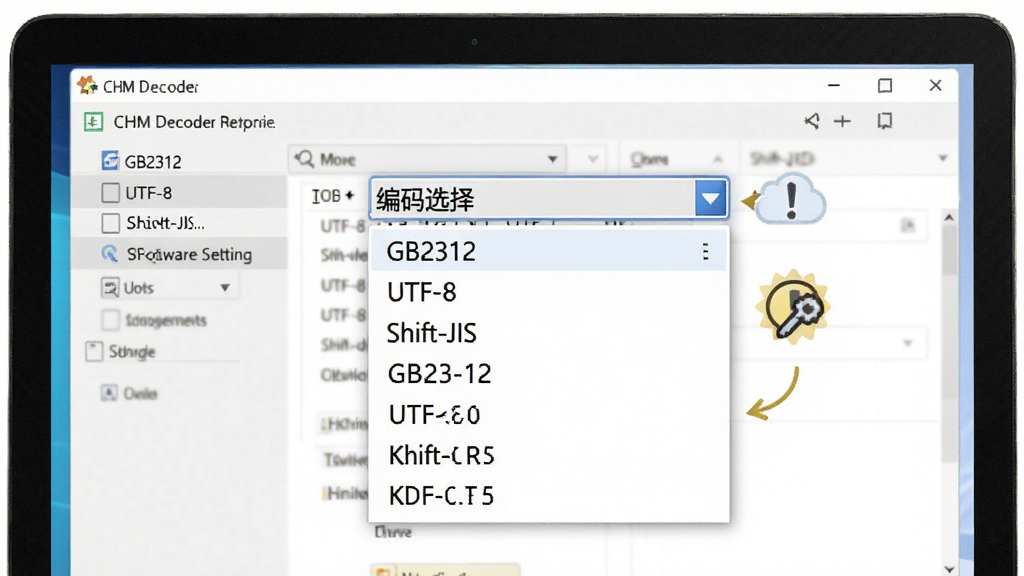Collapse the blurred panel's up chevron
Image resolution: width=1024 pixels, height=576 pixels.
click(x=718, y=159)
